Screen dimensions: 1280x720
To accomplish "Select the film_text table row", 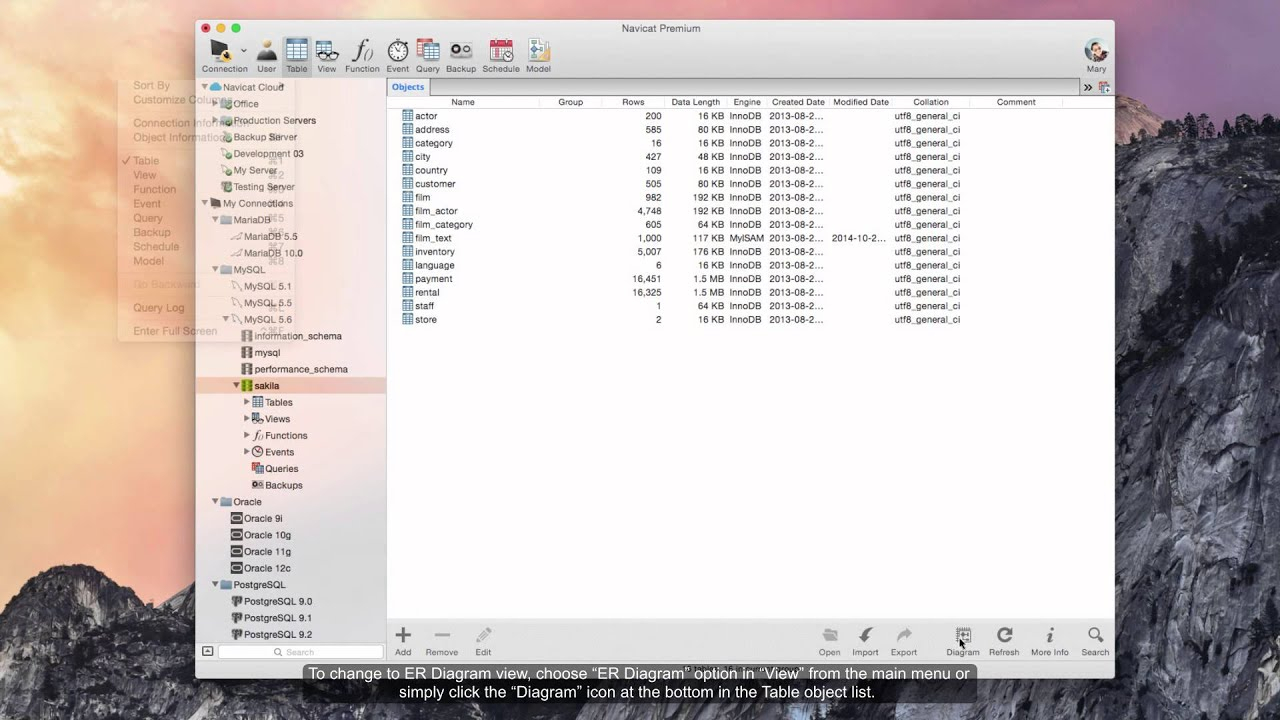I will 750,238.
